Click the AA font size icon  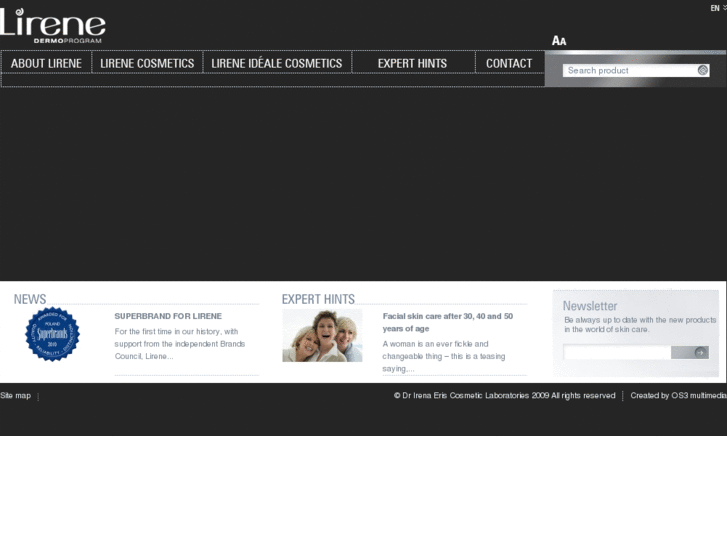(559, 41)
